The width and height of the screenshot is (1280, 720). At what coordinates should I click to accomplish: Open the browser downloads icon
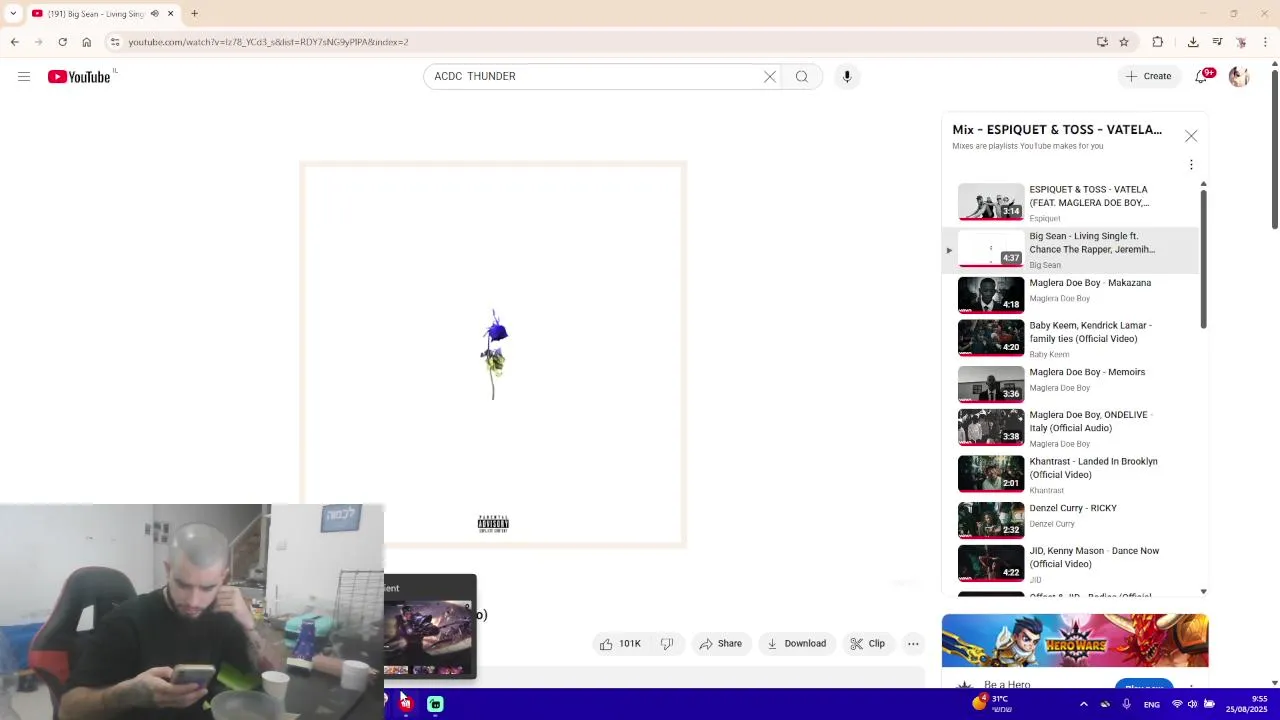click(1193, 42)
